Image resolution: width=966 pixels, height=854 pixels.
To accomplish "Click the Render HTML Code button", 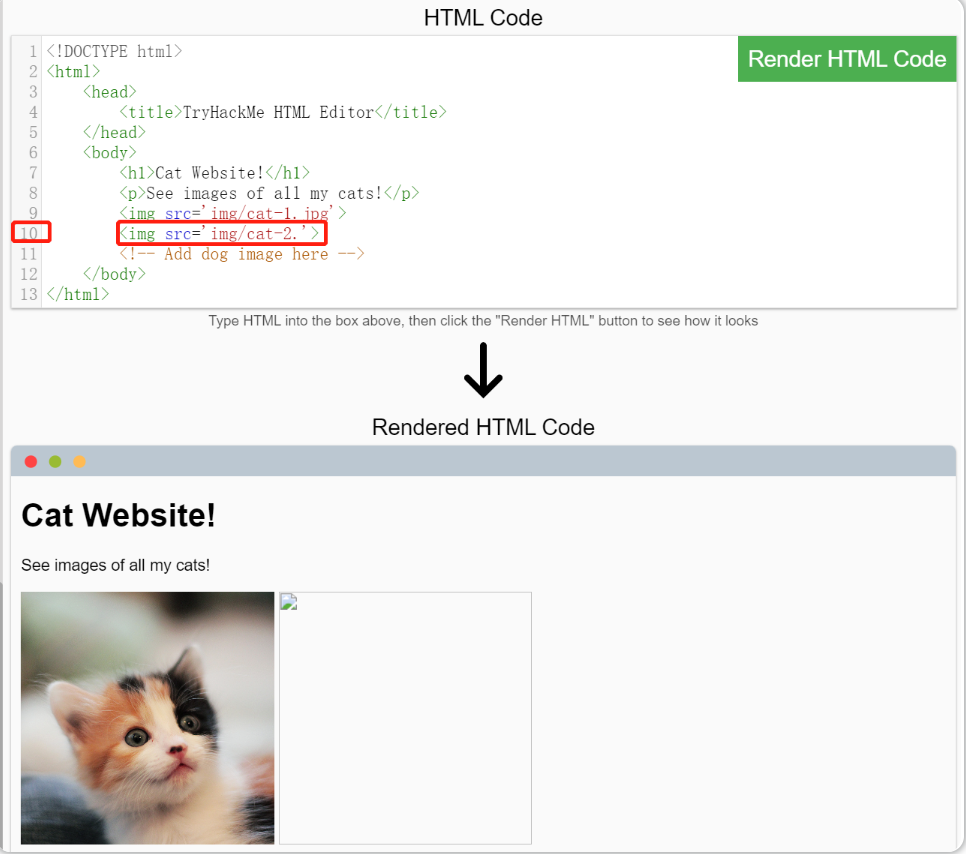I will [846, 59].
